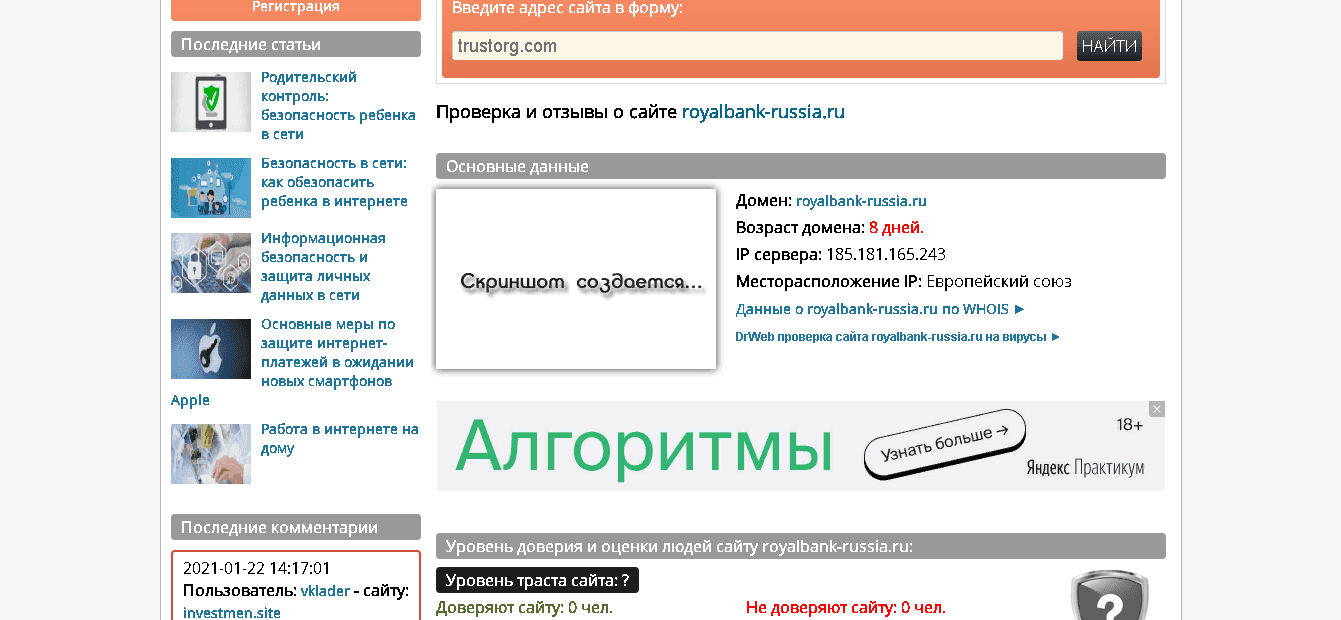Open the parental control article thumbnail
The image size is (1341, 620).
coord(211,102)
